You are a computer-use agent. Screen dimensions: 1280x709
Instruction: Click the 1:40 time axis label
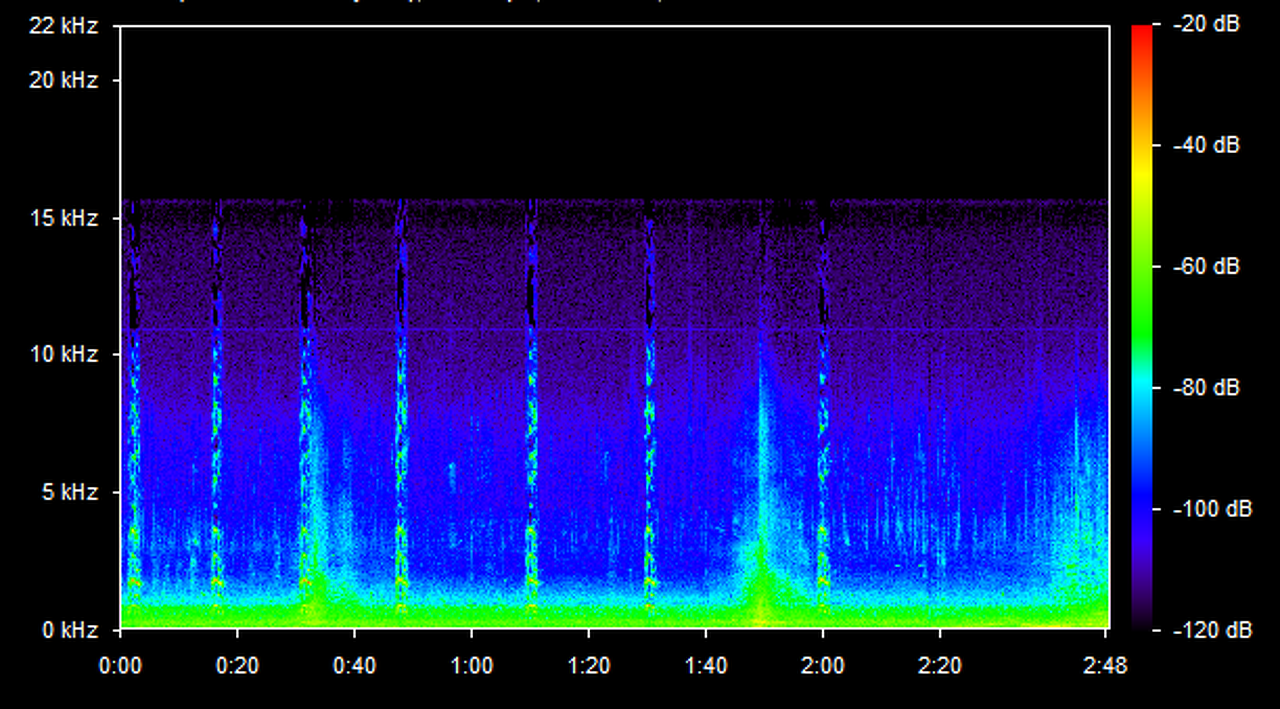click(705, 666)
